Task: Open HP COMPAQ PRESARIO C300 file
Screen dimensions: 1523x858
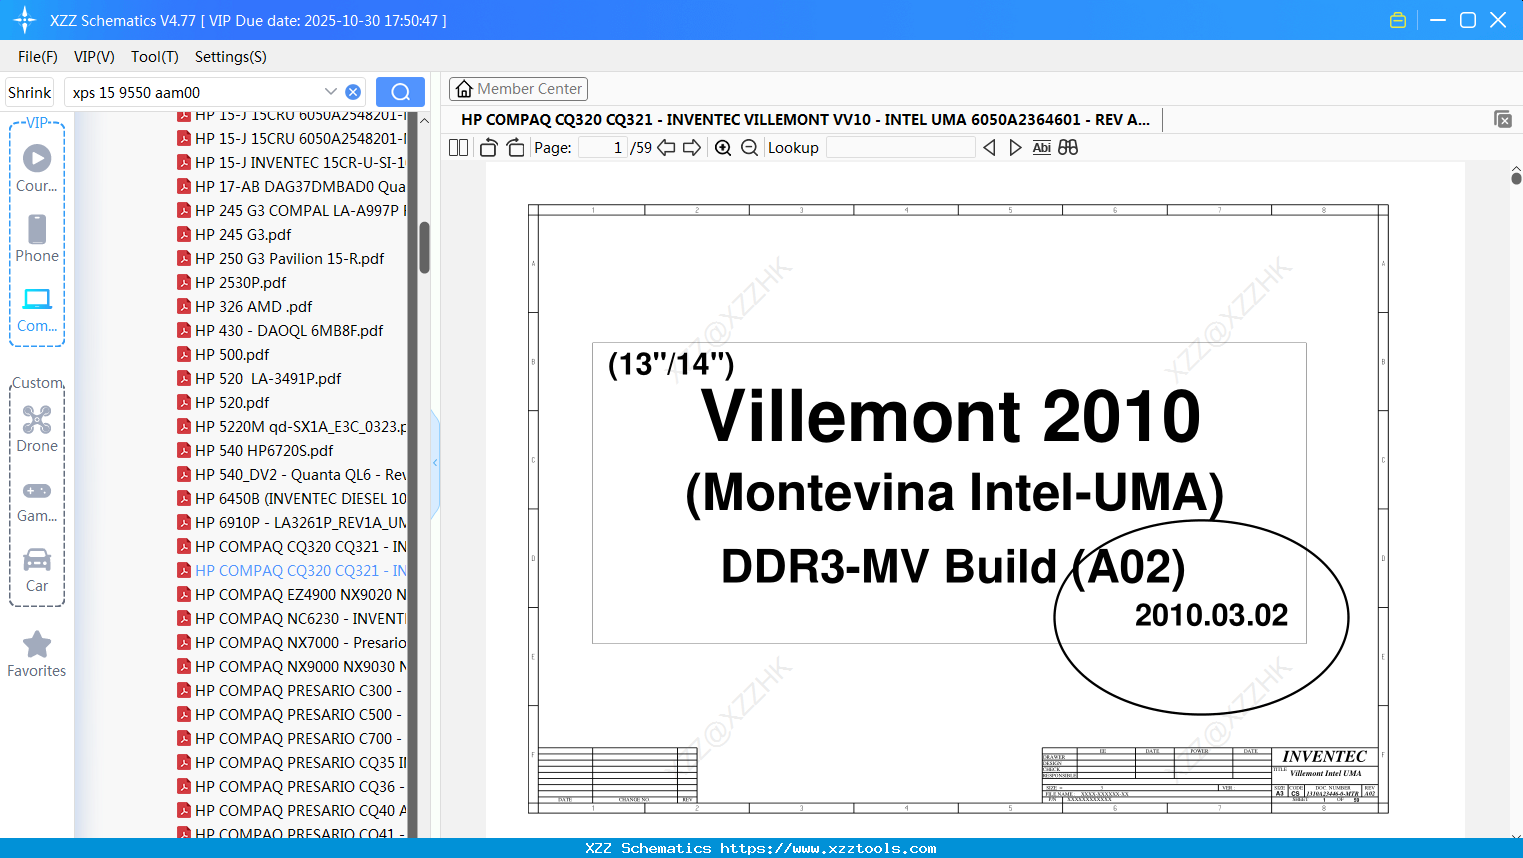Action: 292,691
